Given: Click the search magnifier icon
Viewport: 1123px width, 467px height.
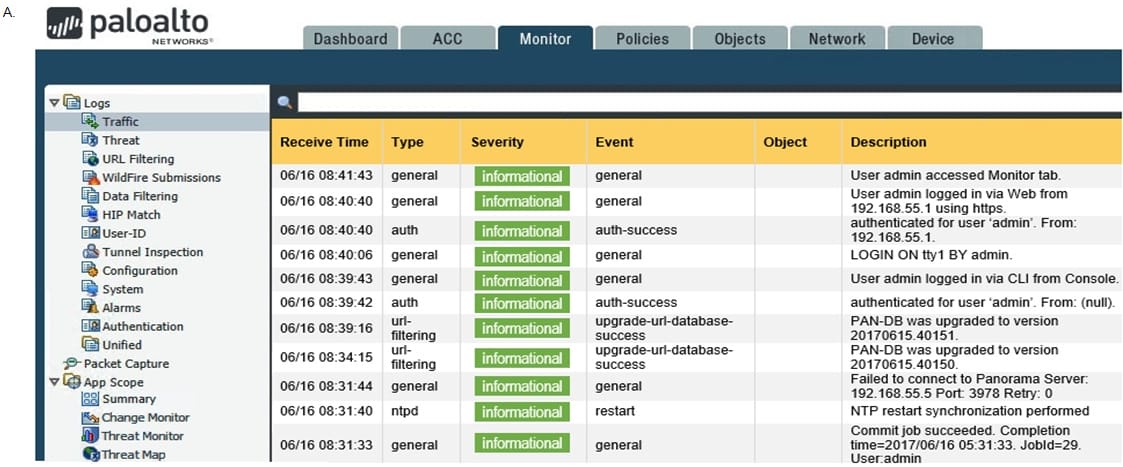Looking at the screenshot, I should tap(284, 102).
